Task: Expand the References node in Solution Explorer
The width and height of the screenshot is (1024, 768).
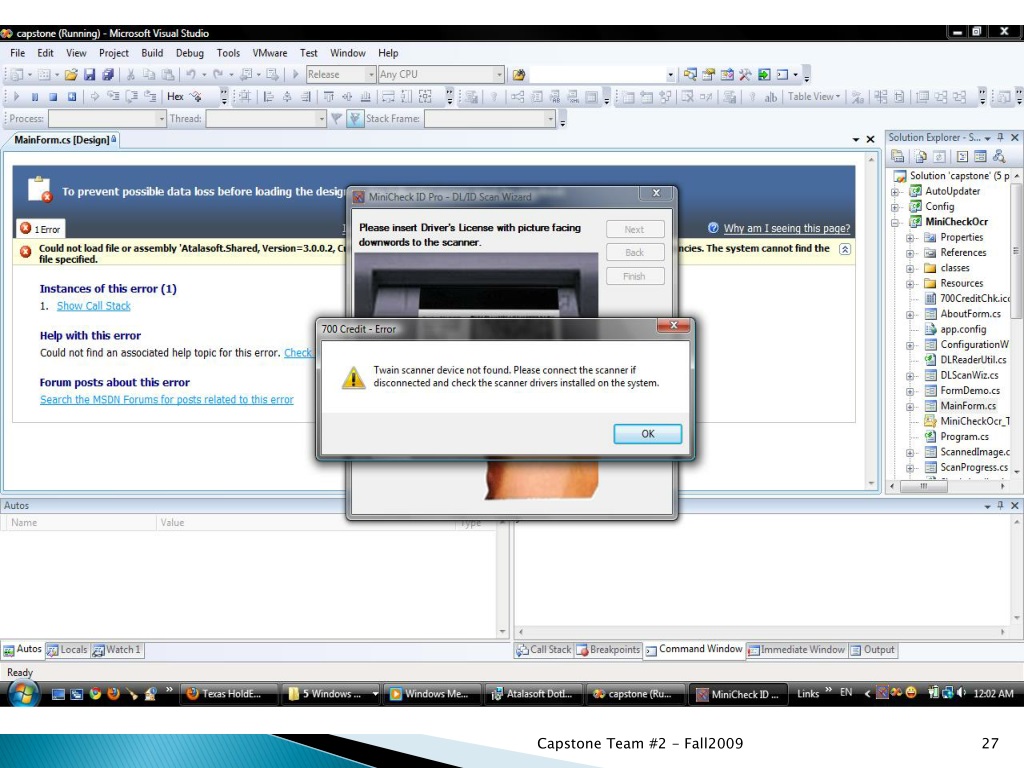Action: coord(910,253)
